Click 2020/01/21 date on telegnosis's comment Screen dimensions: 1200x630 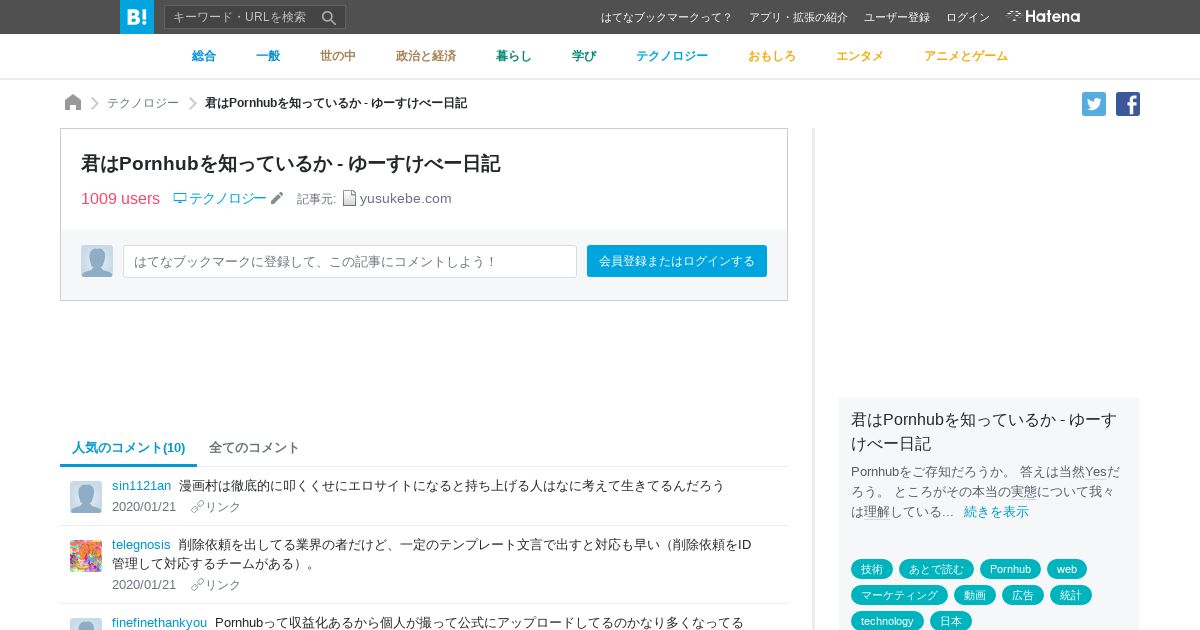click(x=144, y=584)
